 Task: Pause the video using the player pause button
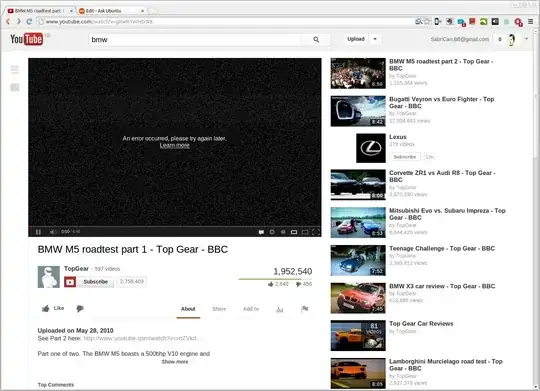[38, 232]
